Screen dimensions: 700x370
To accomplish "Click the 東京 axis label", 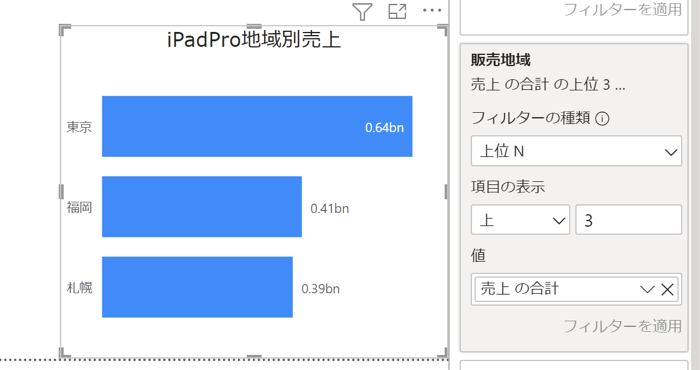I will (79, 127).
